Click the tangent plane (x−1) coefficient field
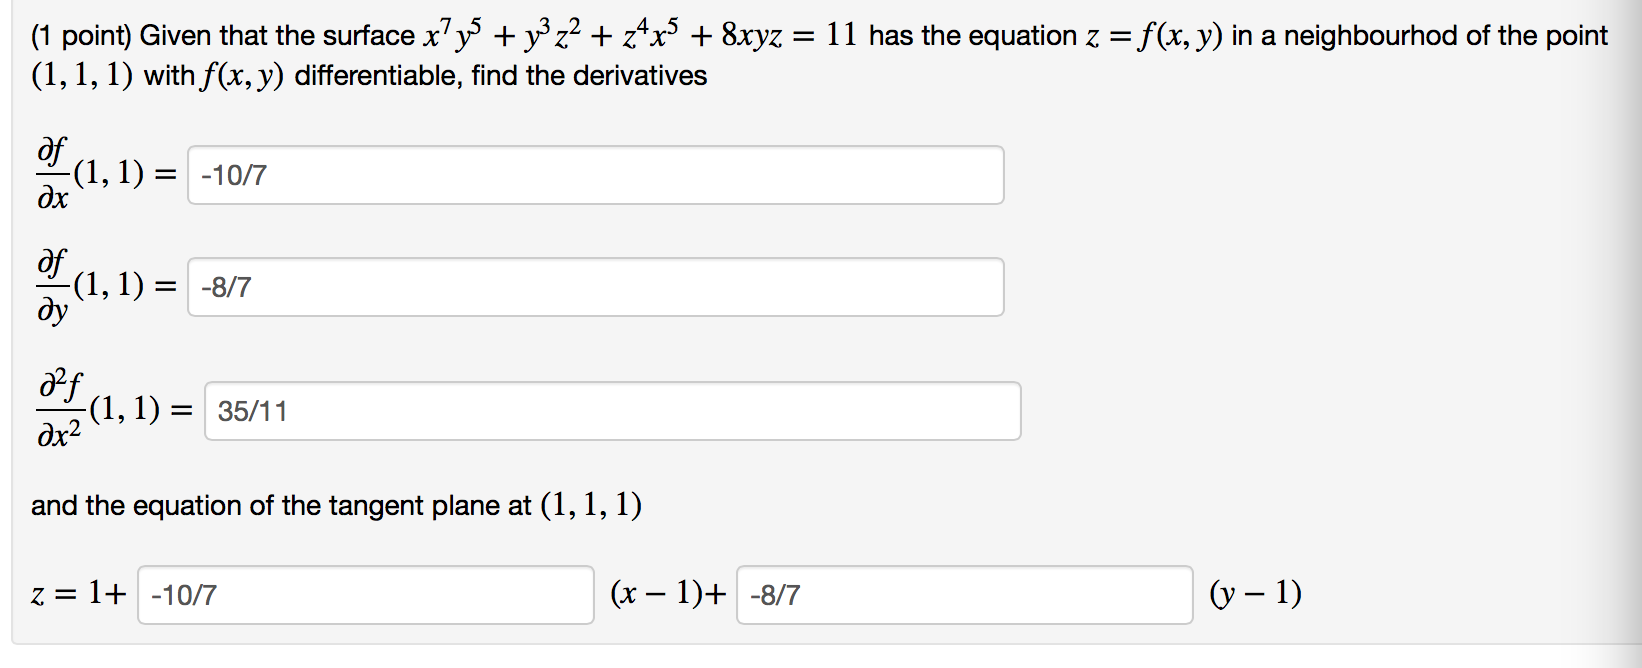Image resolution: width=1642 pixels, height=668 pixels. pyautogui.click(x=365, y=595)
